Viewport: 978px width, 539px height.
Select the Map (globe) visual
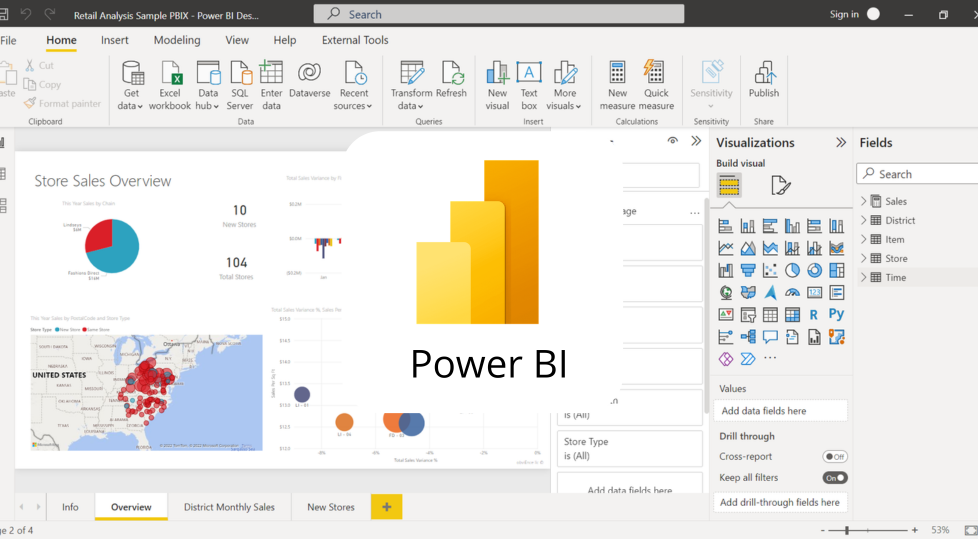click(x=725, y=293)
